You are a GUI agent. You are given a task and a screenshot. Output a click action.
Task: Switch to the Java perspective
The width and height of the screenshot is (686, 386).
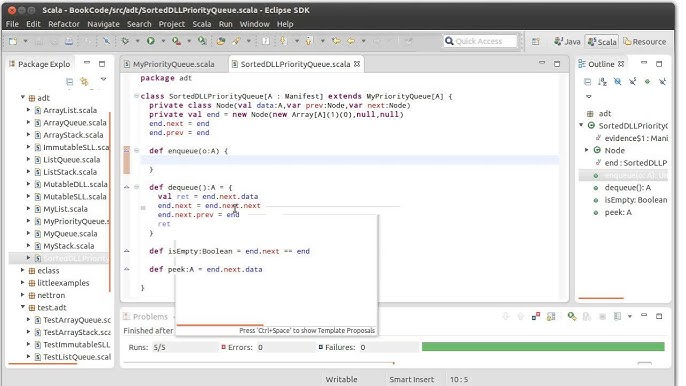[567, 42]
